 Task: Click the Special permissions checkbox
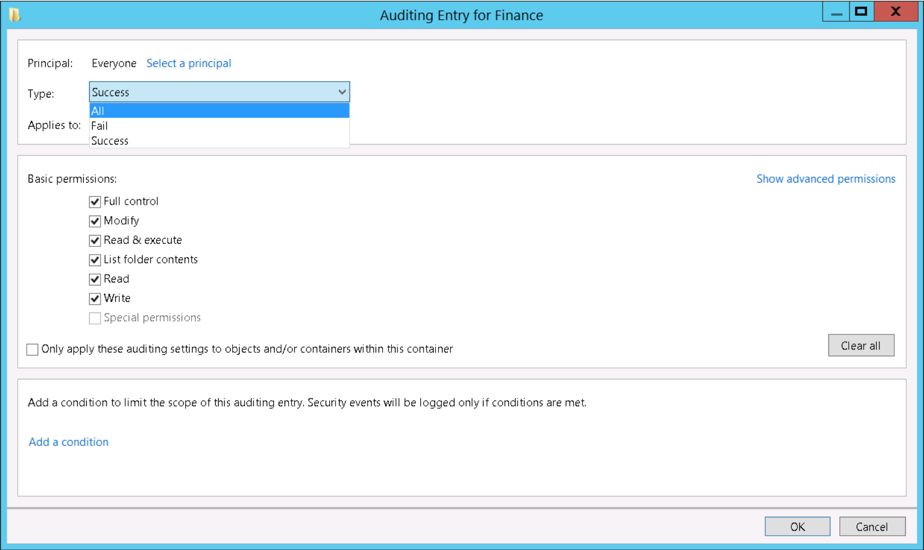pos(95,318)
